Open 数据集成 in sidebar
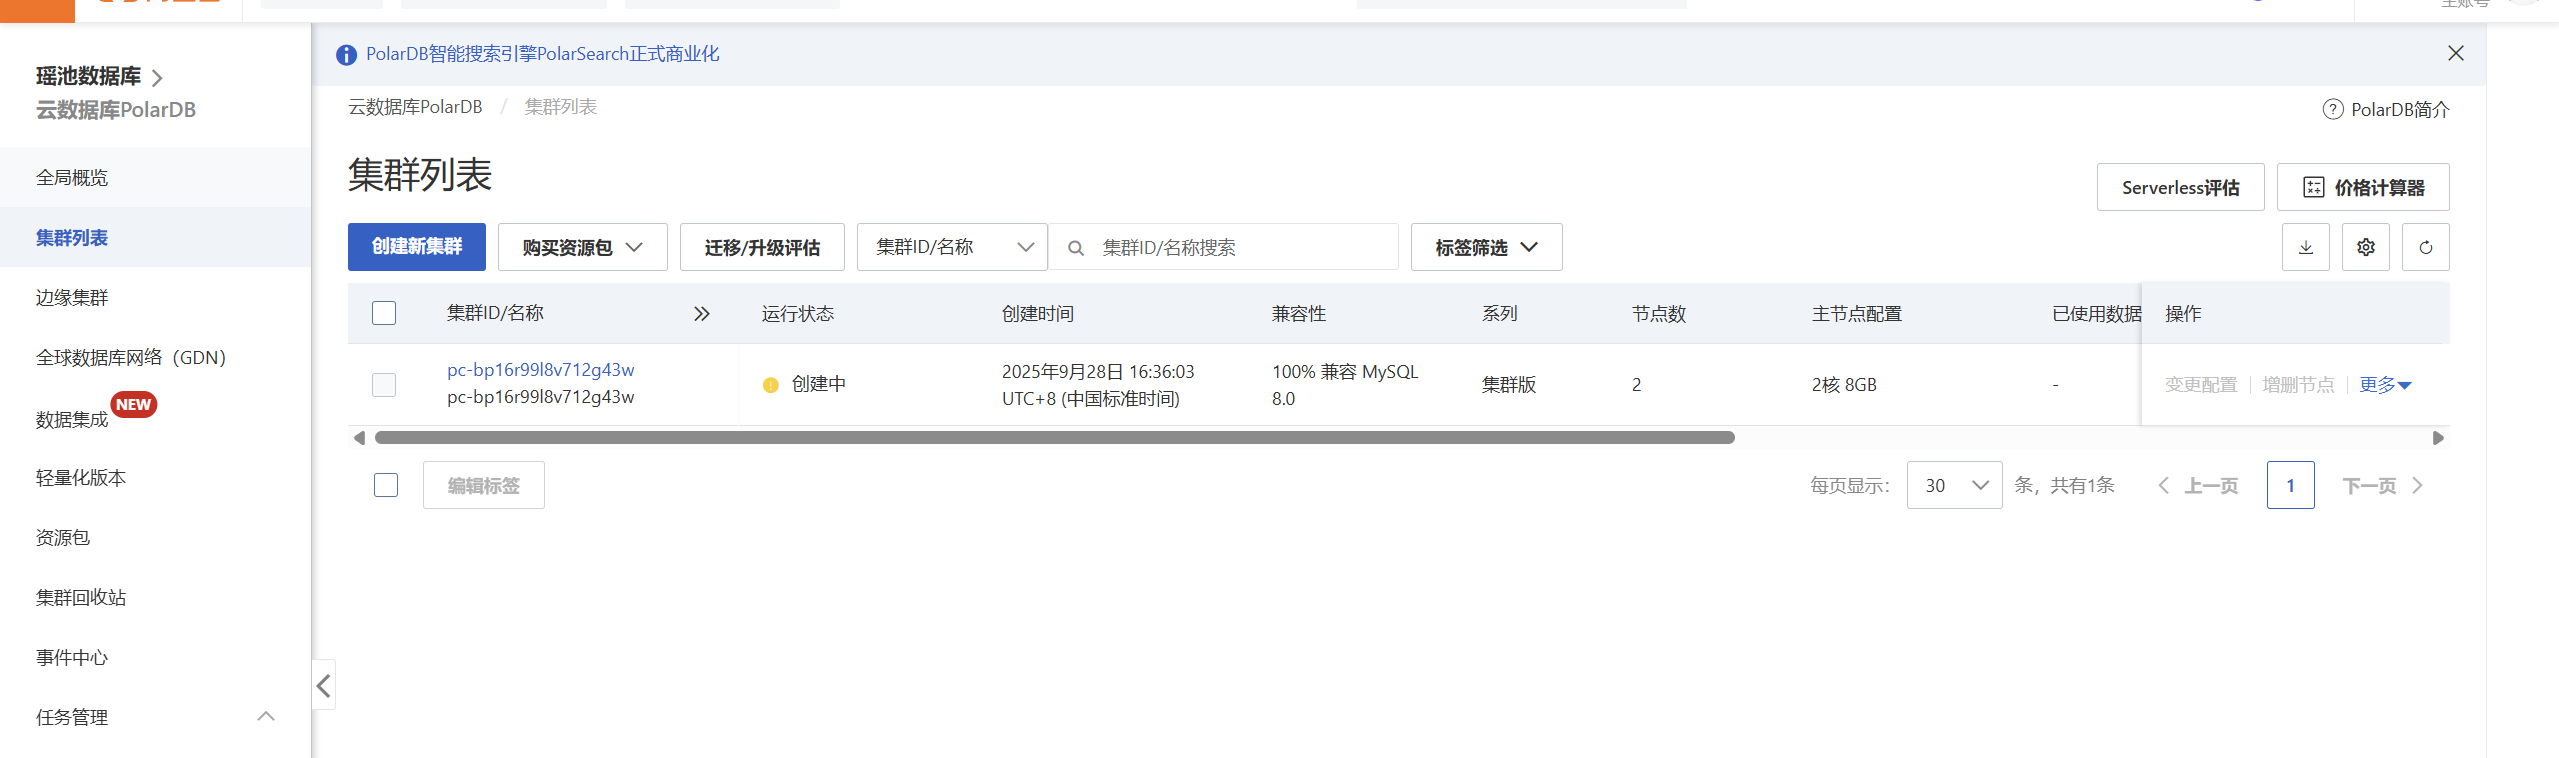The width and height of the screenshot is (2559, 758). (x=72, y=420)
